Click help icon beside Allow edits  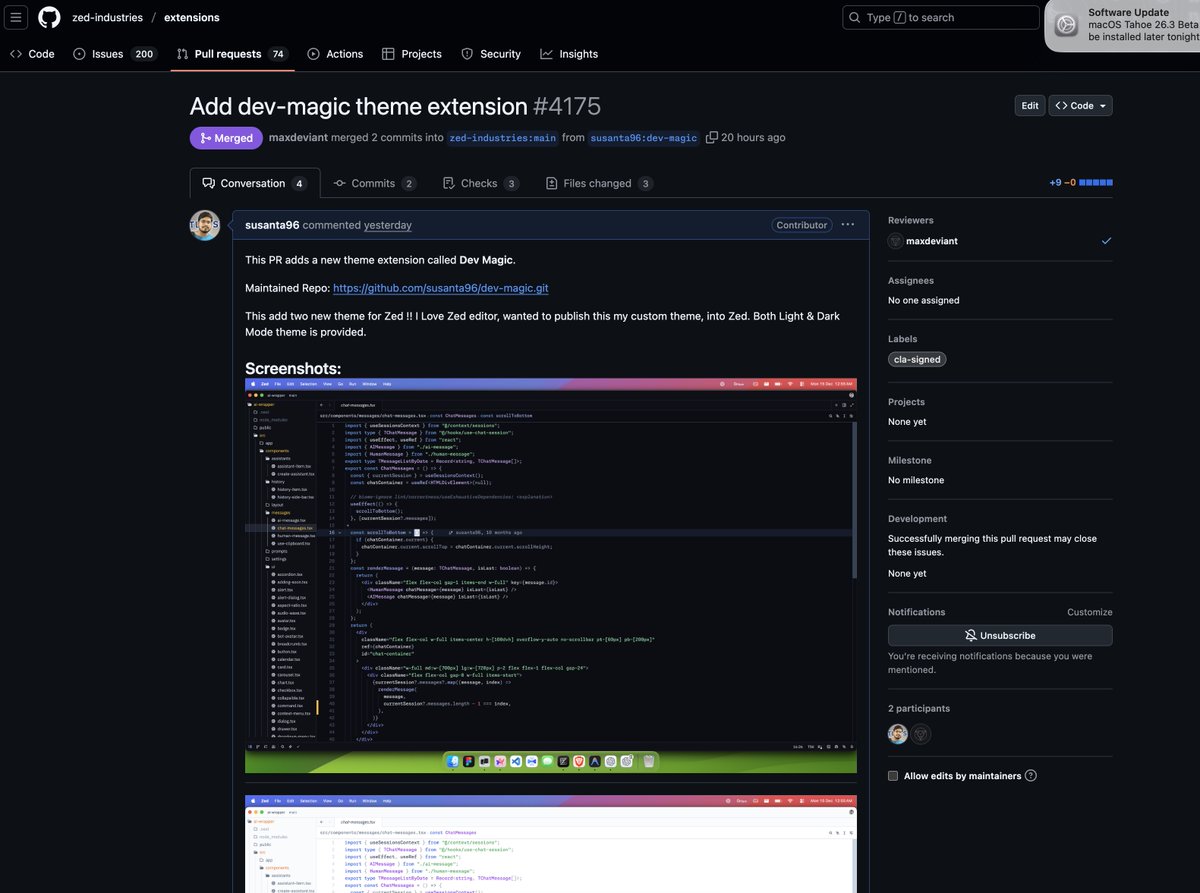click(1031, 776)
